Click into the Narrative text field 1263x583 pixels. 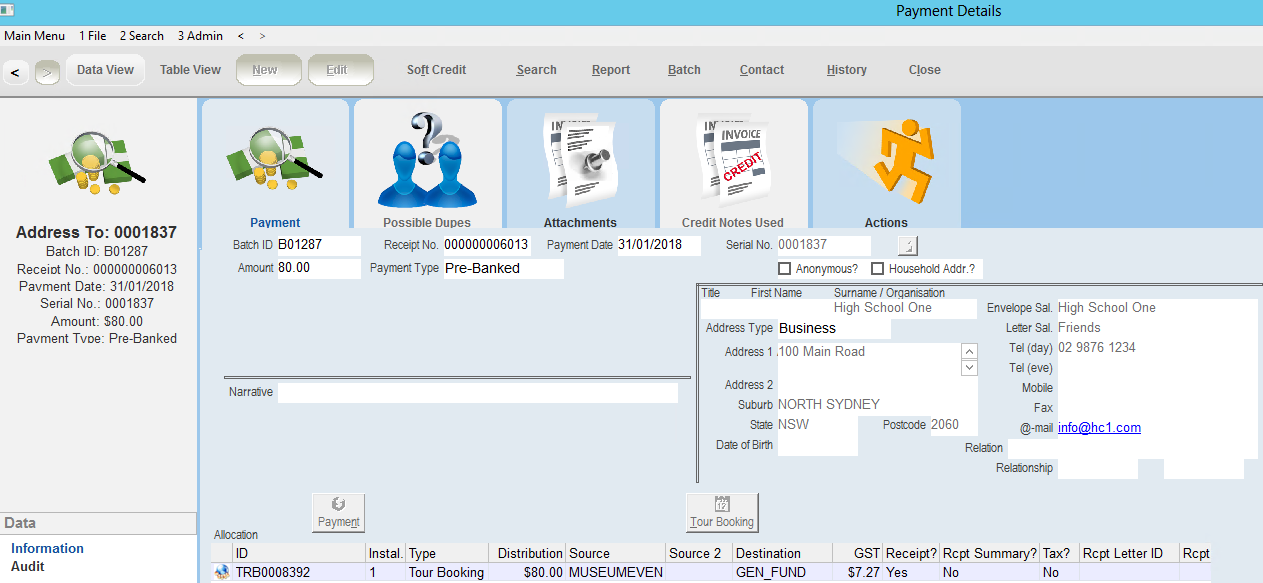[x=477, y=393]
